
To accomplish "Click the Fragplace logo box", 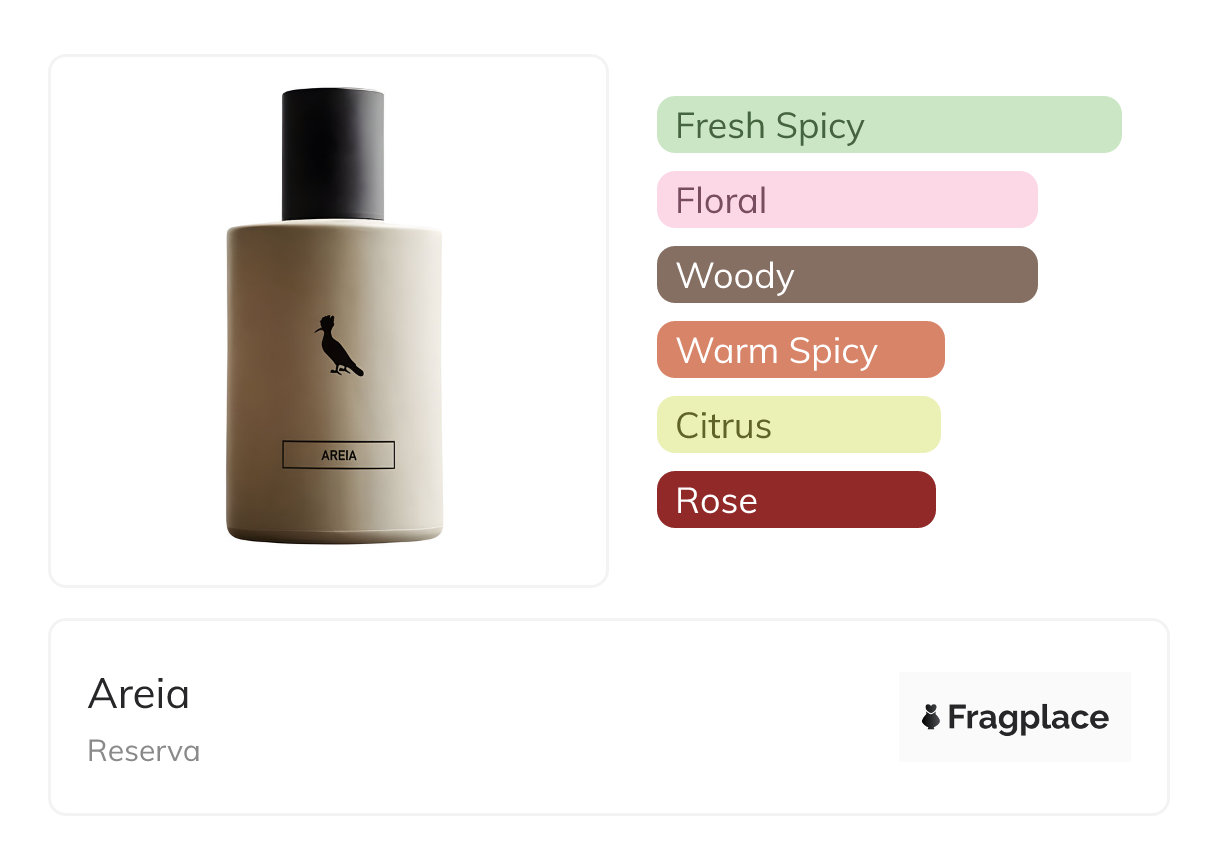I will pyautogui.click(x=1015, y=717).
